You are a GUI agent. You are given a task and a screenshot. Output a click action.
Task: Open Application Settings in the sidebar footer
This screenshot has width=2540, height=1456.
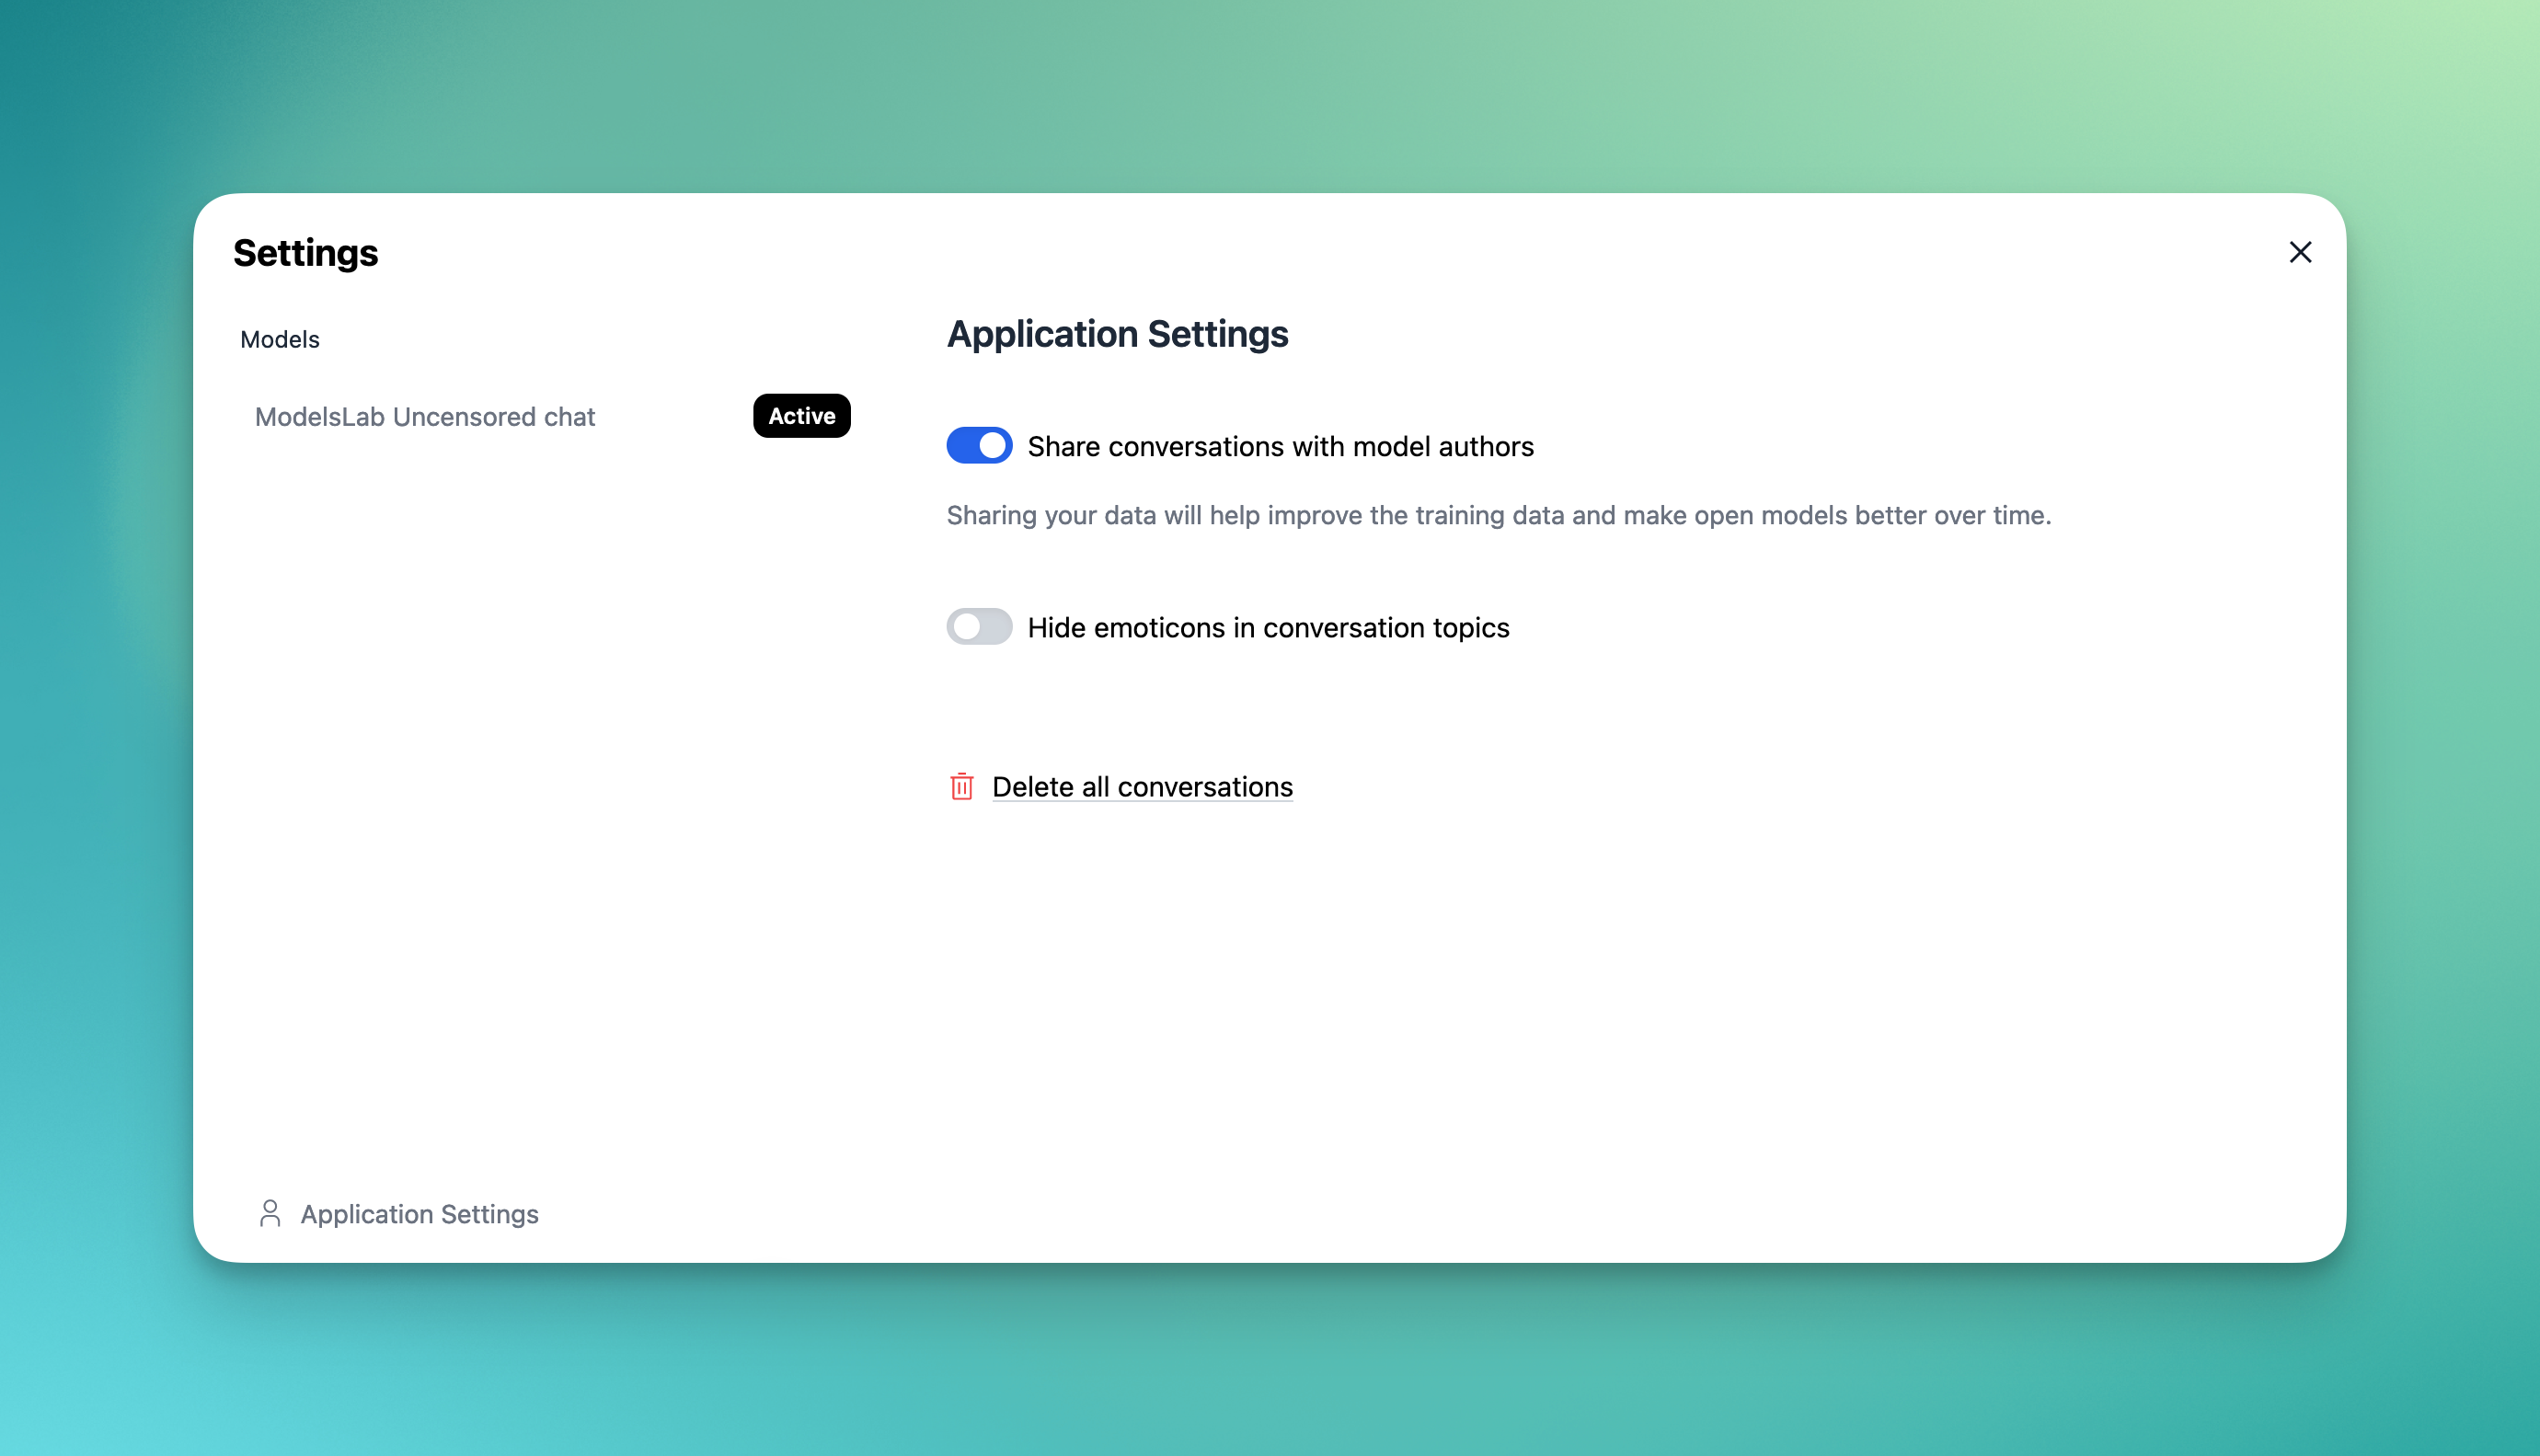point(419,1213)
